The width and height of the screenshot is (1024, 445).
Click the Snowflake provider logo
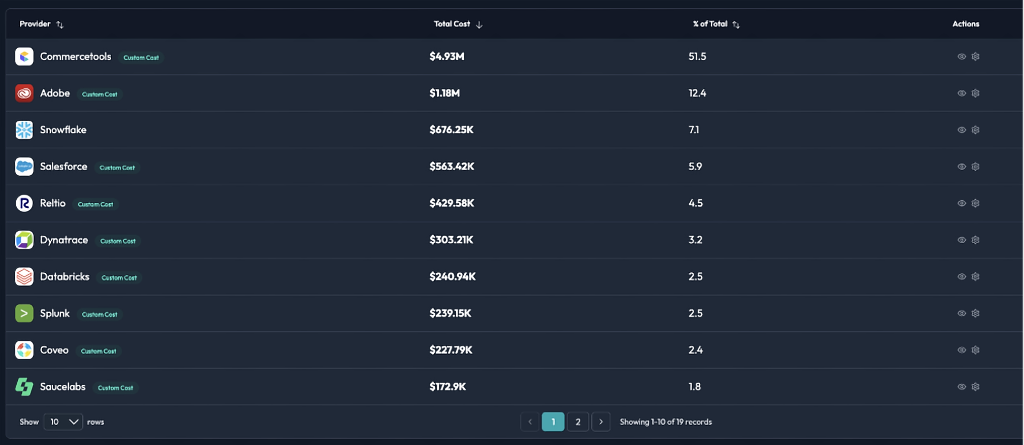coord(24,130)
